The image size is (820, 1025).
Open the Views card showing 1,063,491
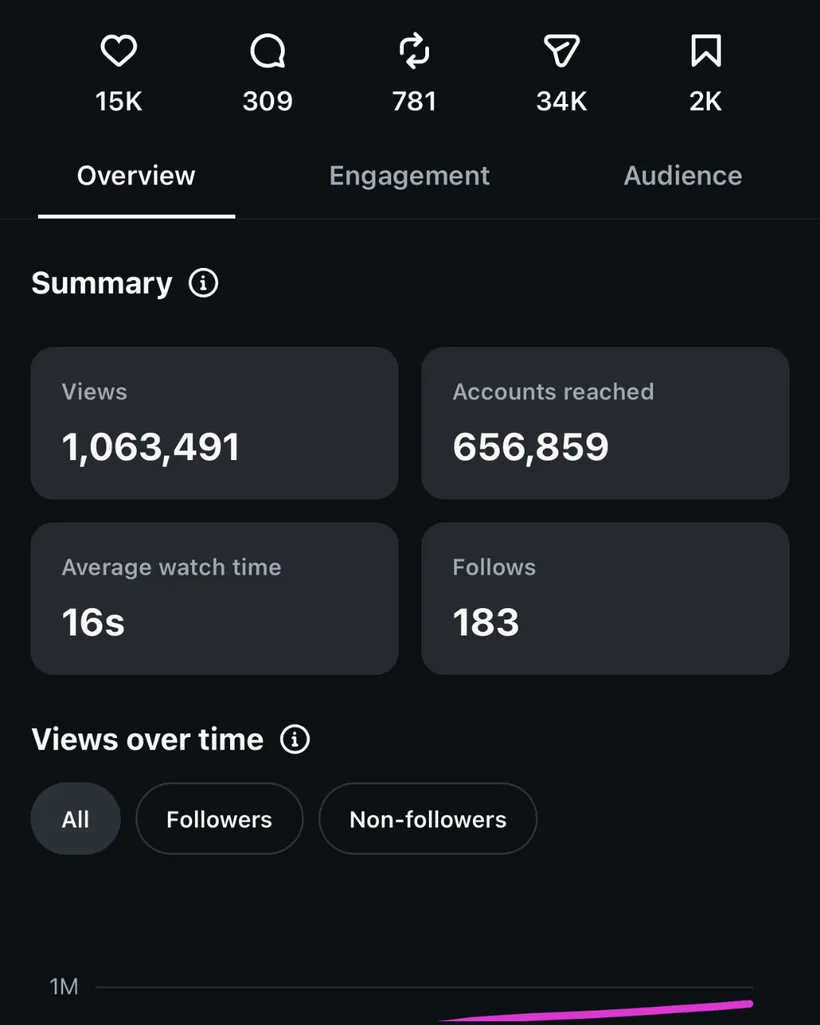point(214,423)
